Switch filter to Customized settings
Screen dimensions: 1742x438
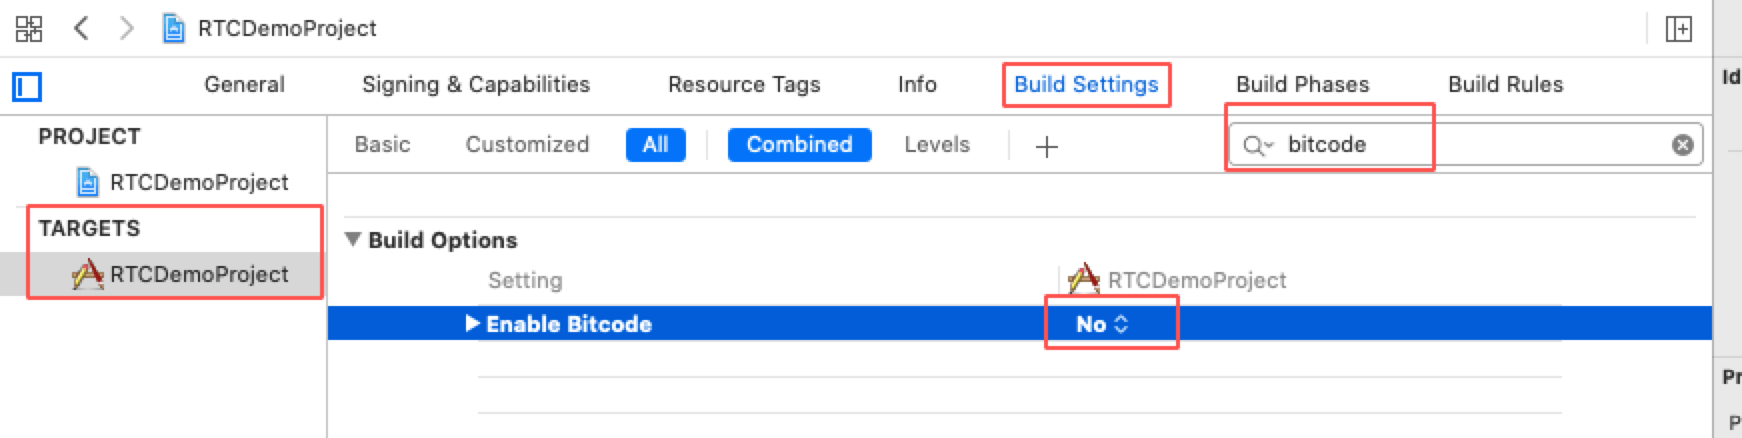527,145
